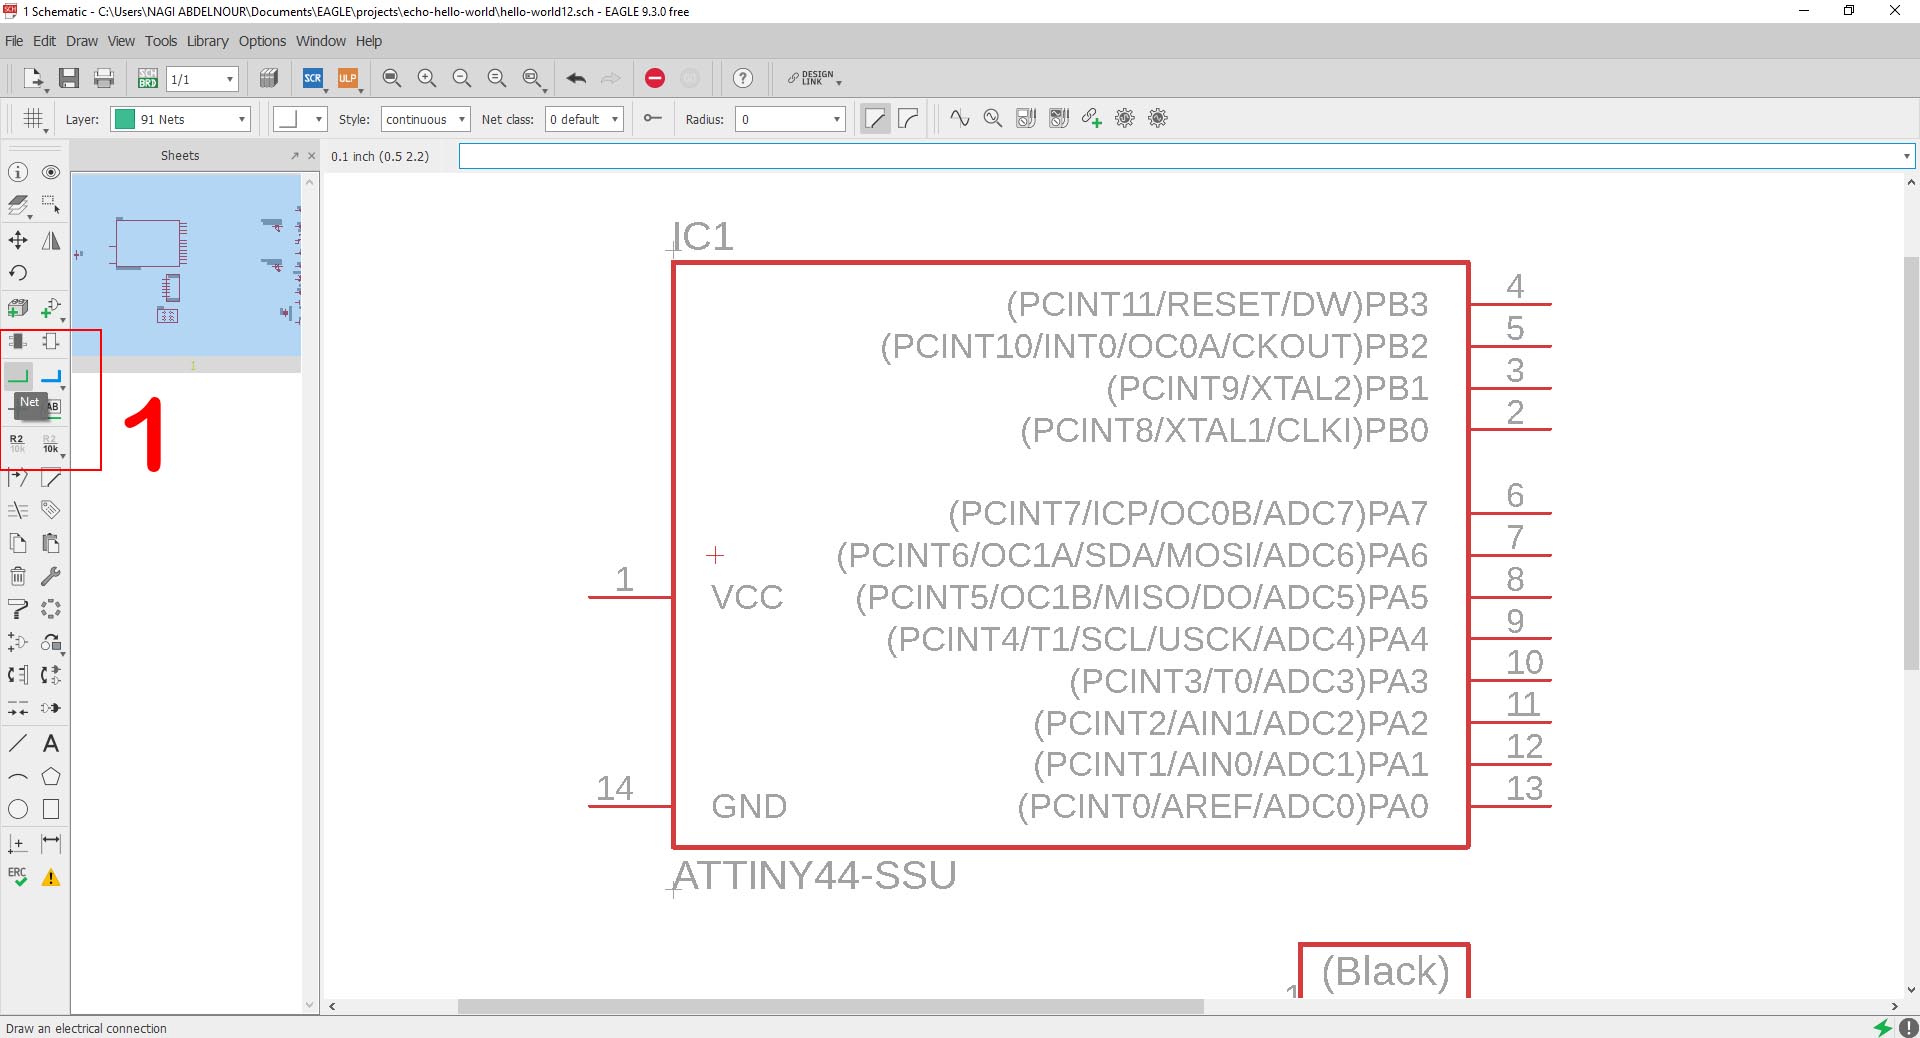1920x1038 pixels.
Task: Open the Errors warning list
Action: pyautogui.click(x=51, y=877)
